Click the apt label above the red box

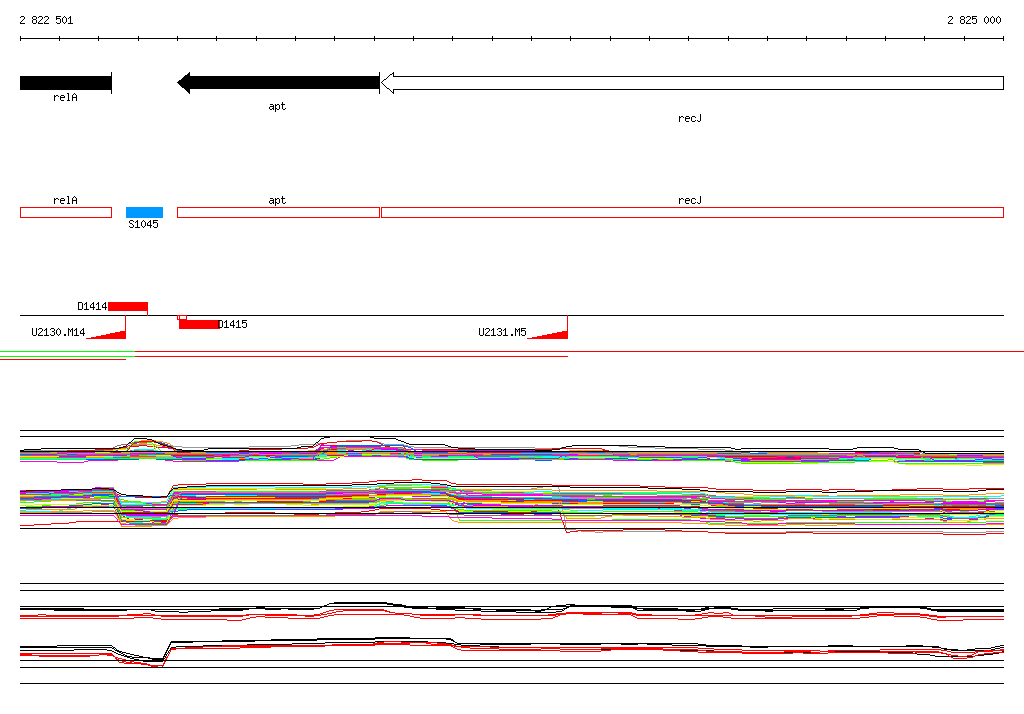277,201
